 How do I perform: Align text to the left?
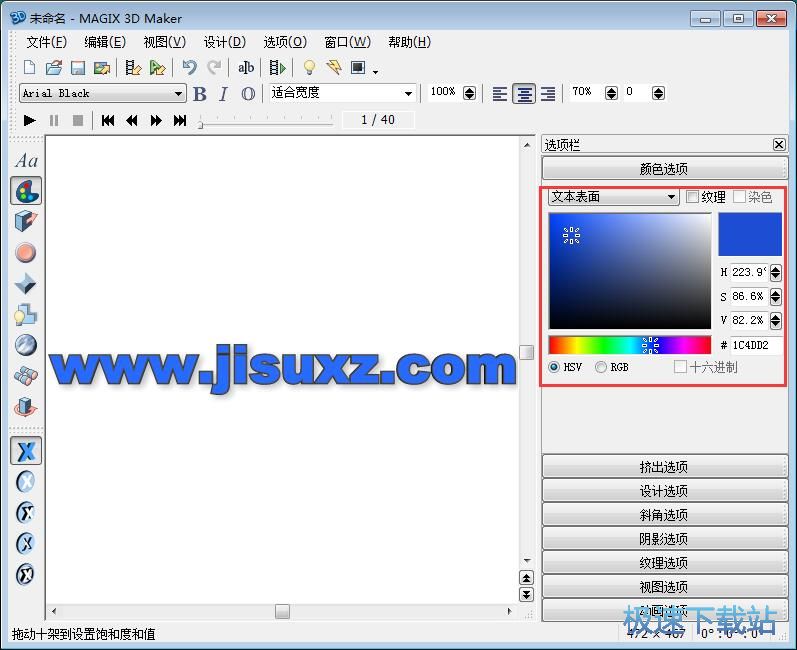coord(500,94)
